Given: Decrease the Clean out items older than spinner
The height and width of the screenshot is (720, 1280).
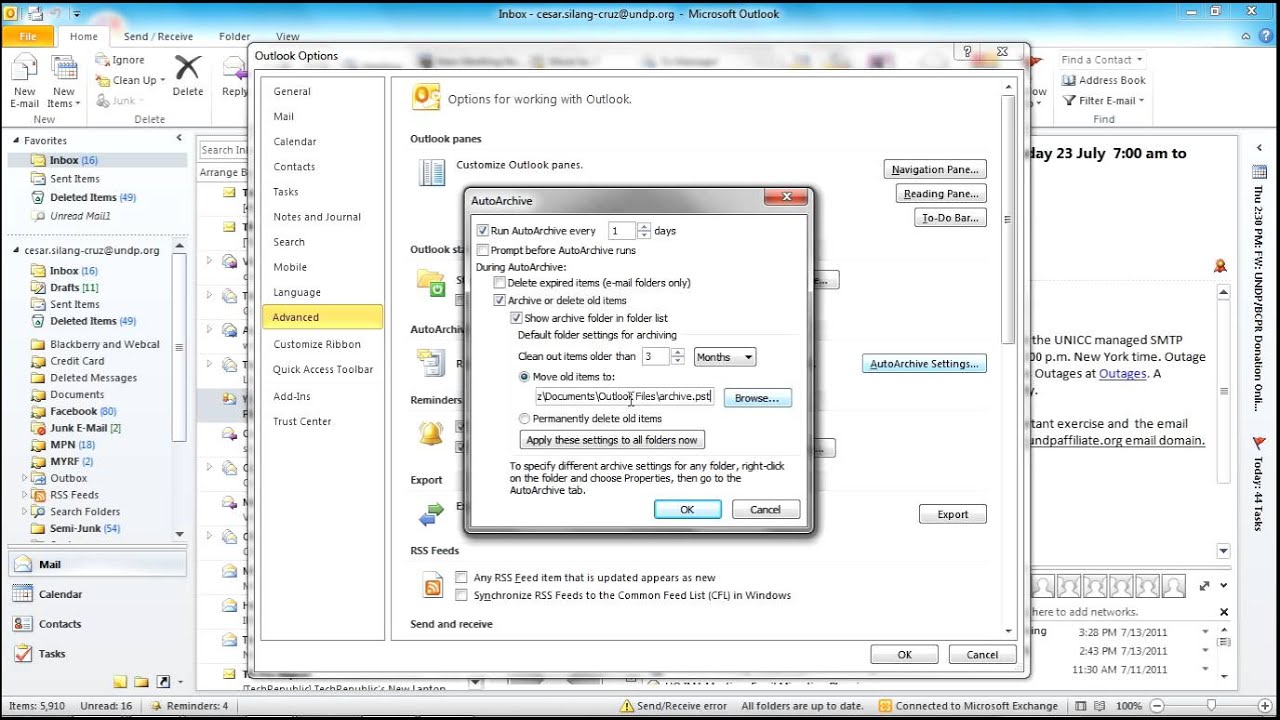Looking at the screenshot, I should (x=678, y=361).
